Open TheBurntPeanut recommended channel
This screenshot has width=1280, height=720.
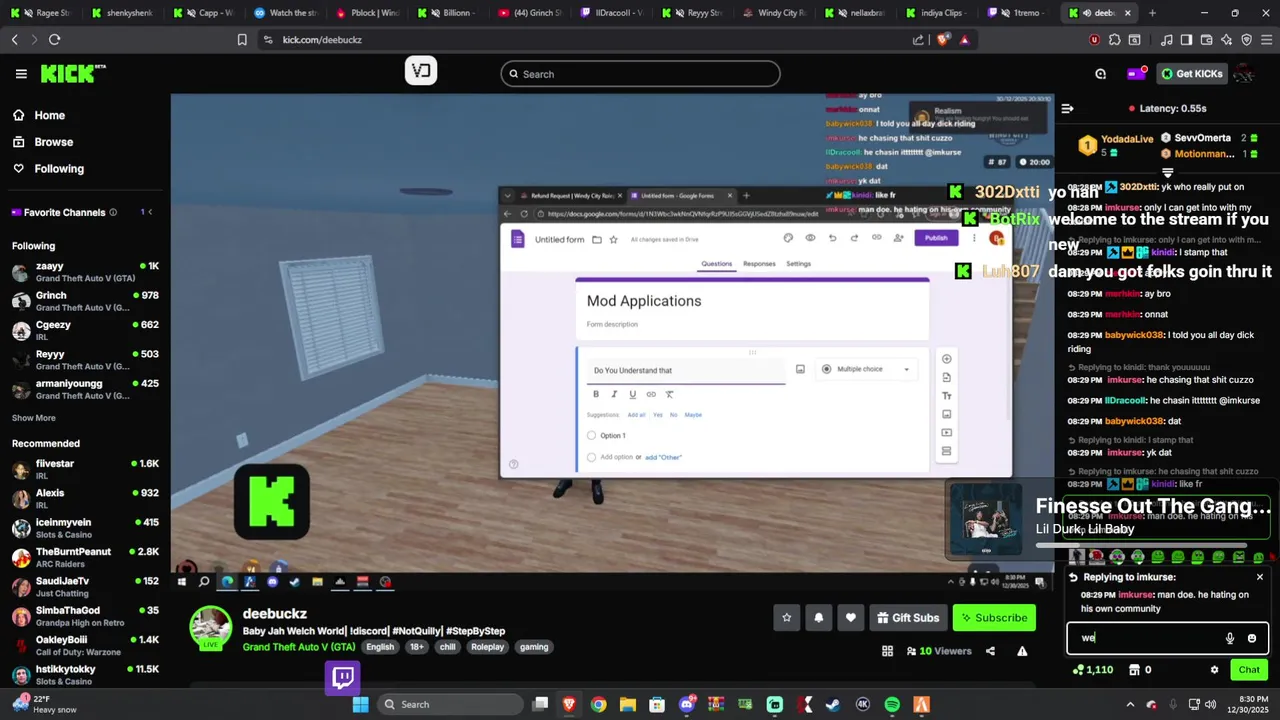coord(85,557)
